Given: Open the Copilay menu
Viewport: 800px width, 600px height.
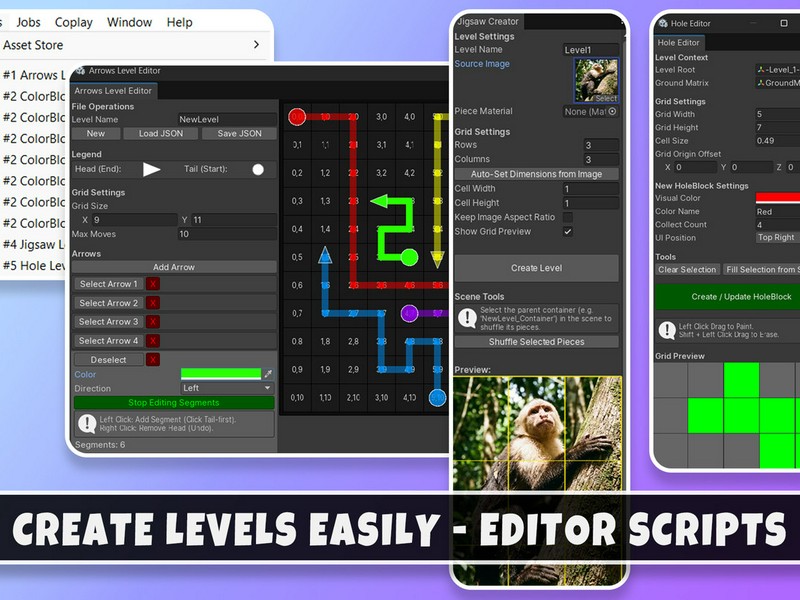Looking at the screenshot, I should click(x=73, y=22).
